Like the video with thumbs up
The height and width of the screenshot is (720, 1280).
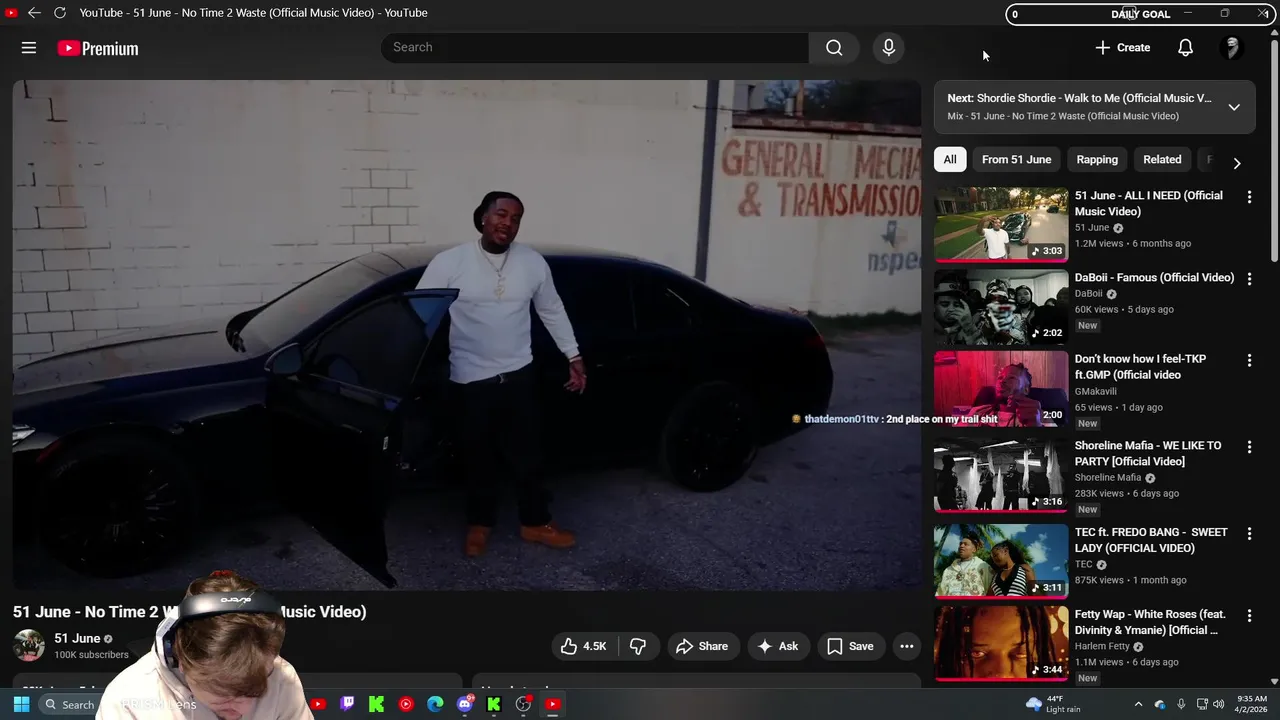pyautogui.click(x=584, y=646)
